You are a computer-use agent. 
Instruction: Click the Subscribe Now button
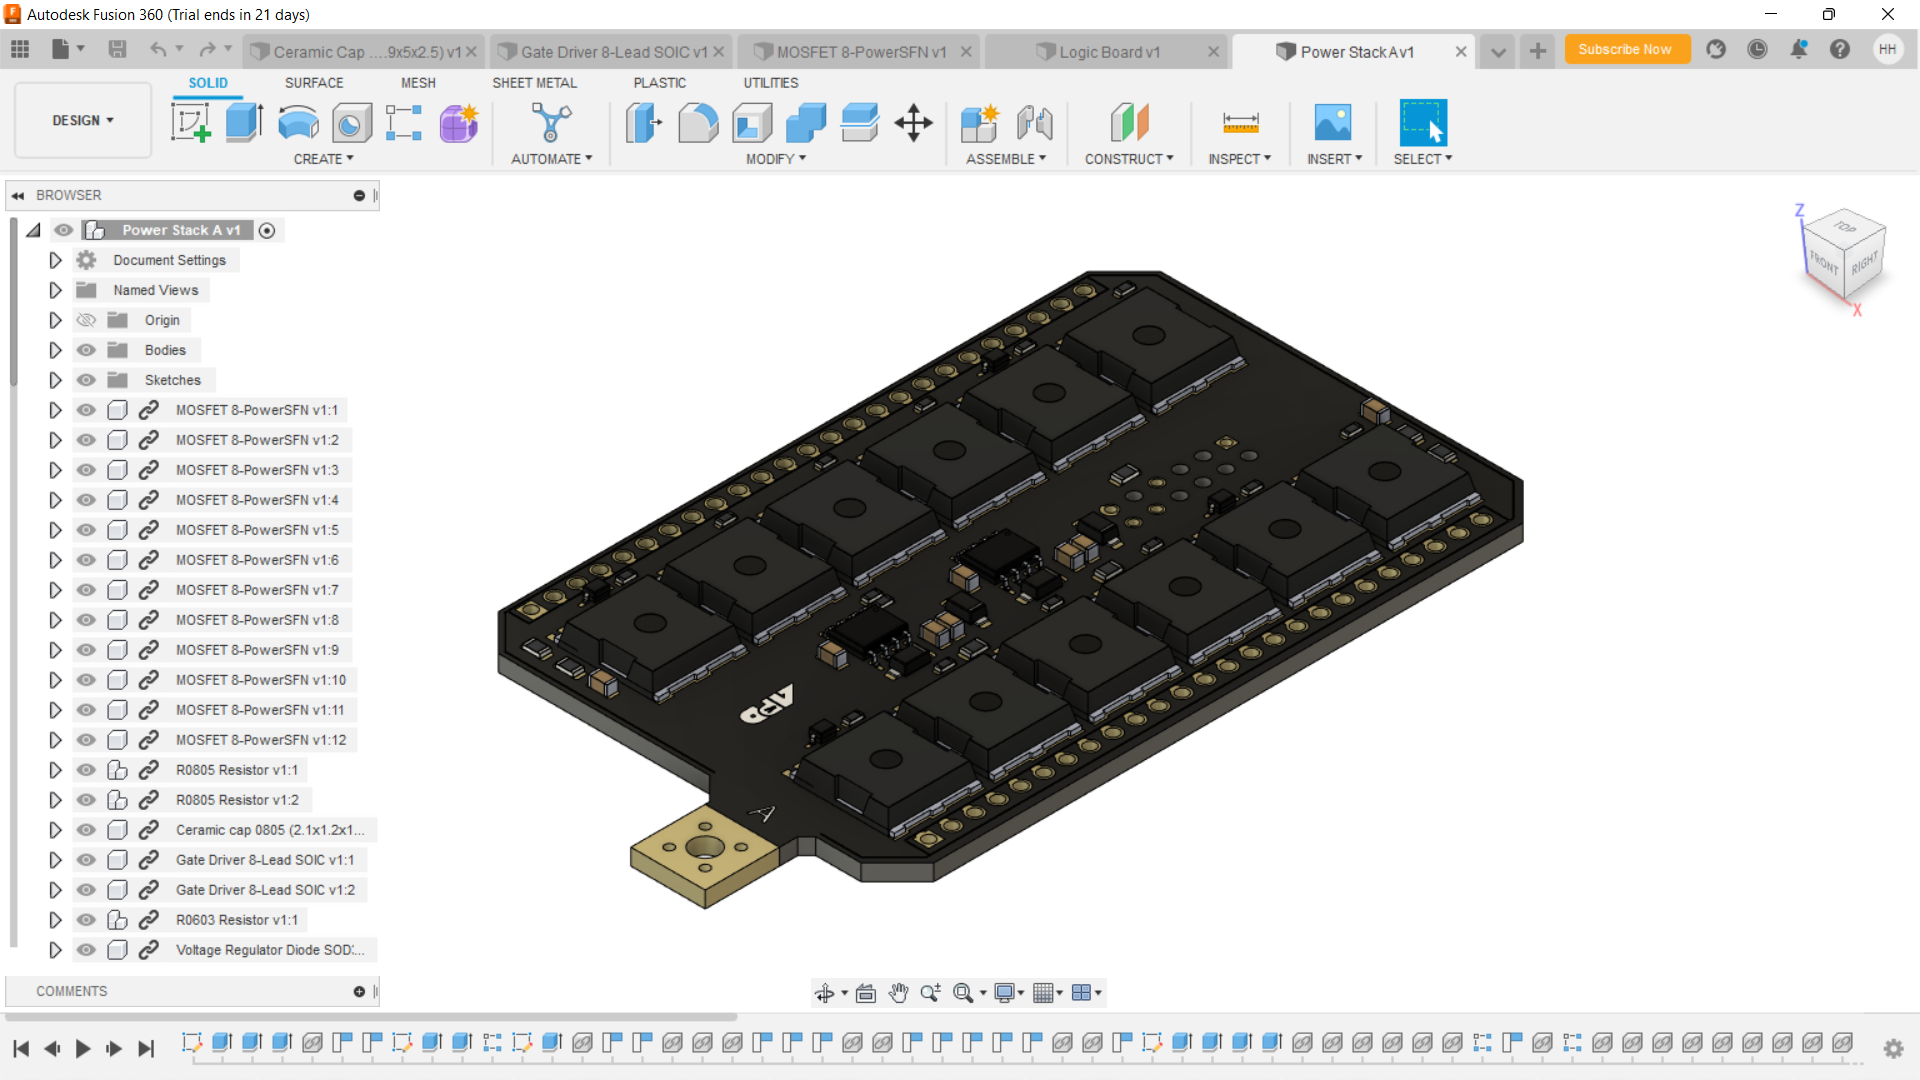tap(1625, 49)
